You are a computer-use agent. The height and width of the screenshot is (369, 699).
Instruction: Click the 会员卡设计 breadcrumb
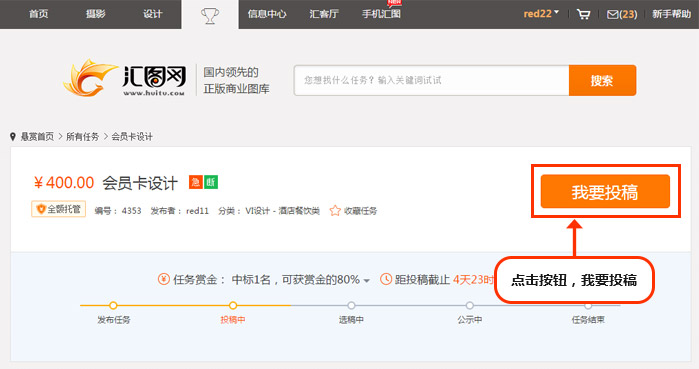tap(132, 137)
